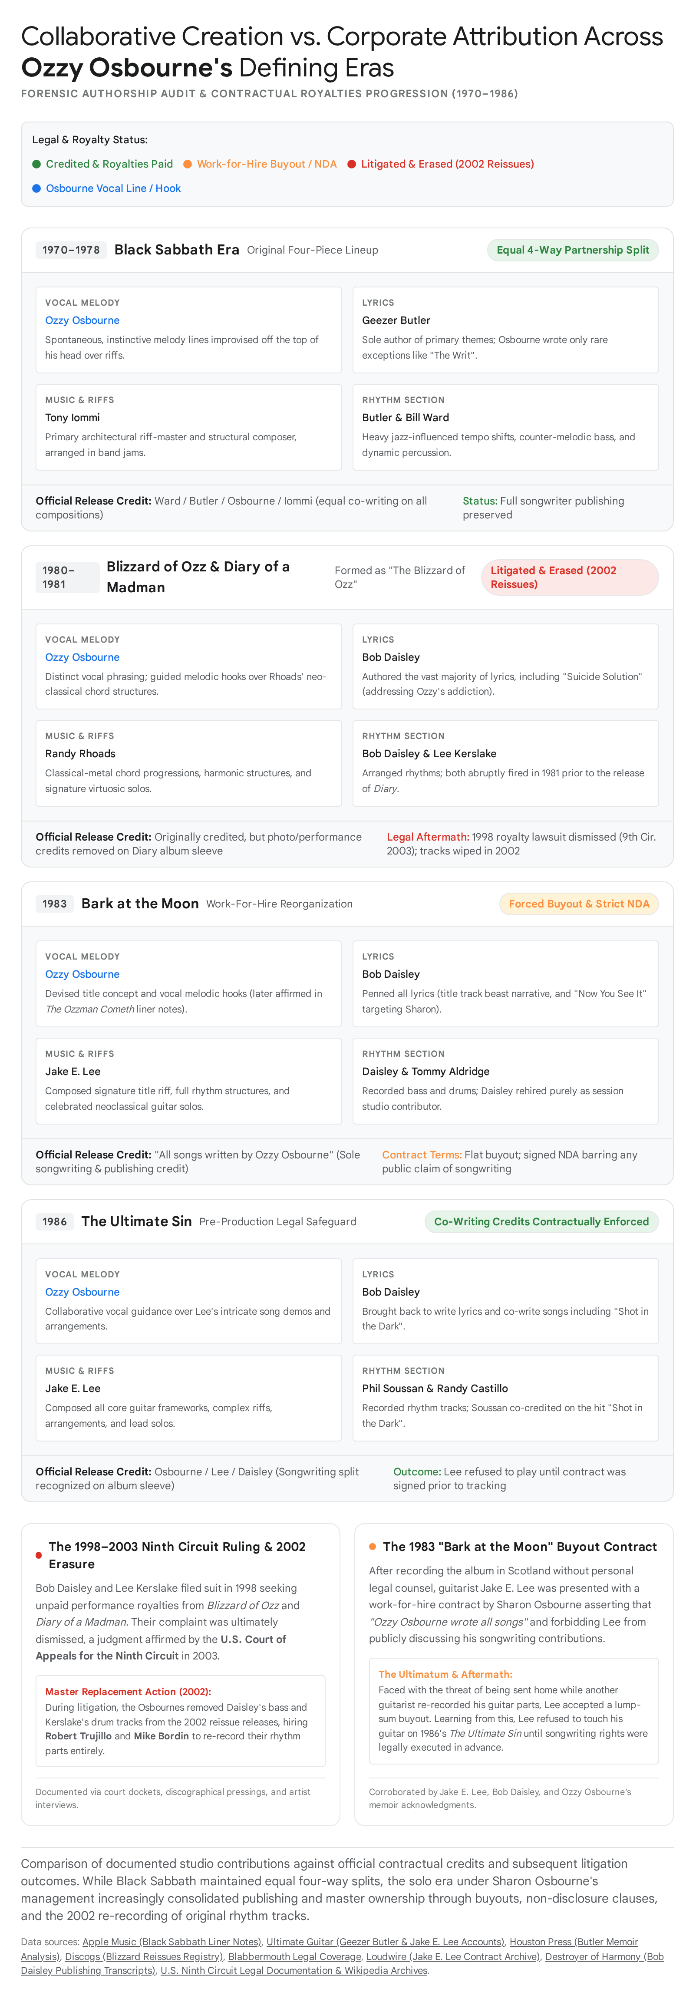The image size is (695, 1999).
Task: Click the red Litigated & Erased legend dot
Action: (x=351, y=164)
